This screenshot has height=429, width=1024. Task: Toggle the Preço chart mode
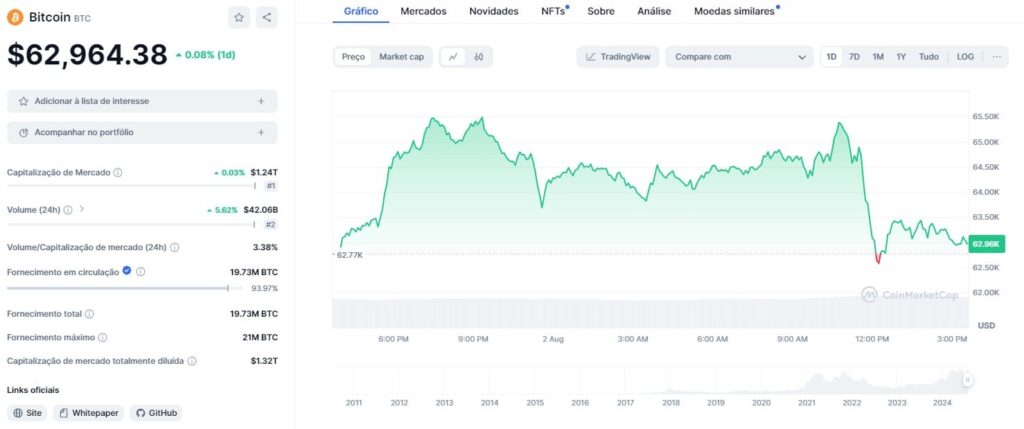point(353,57)
